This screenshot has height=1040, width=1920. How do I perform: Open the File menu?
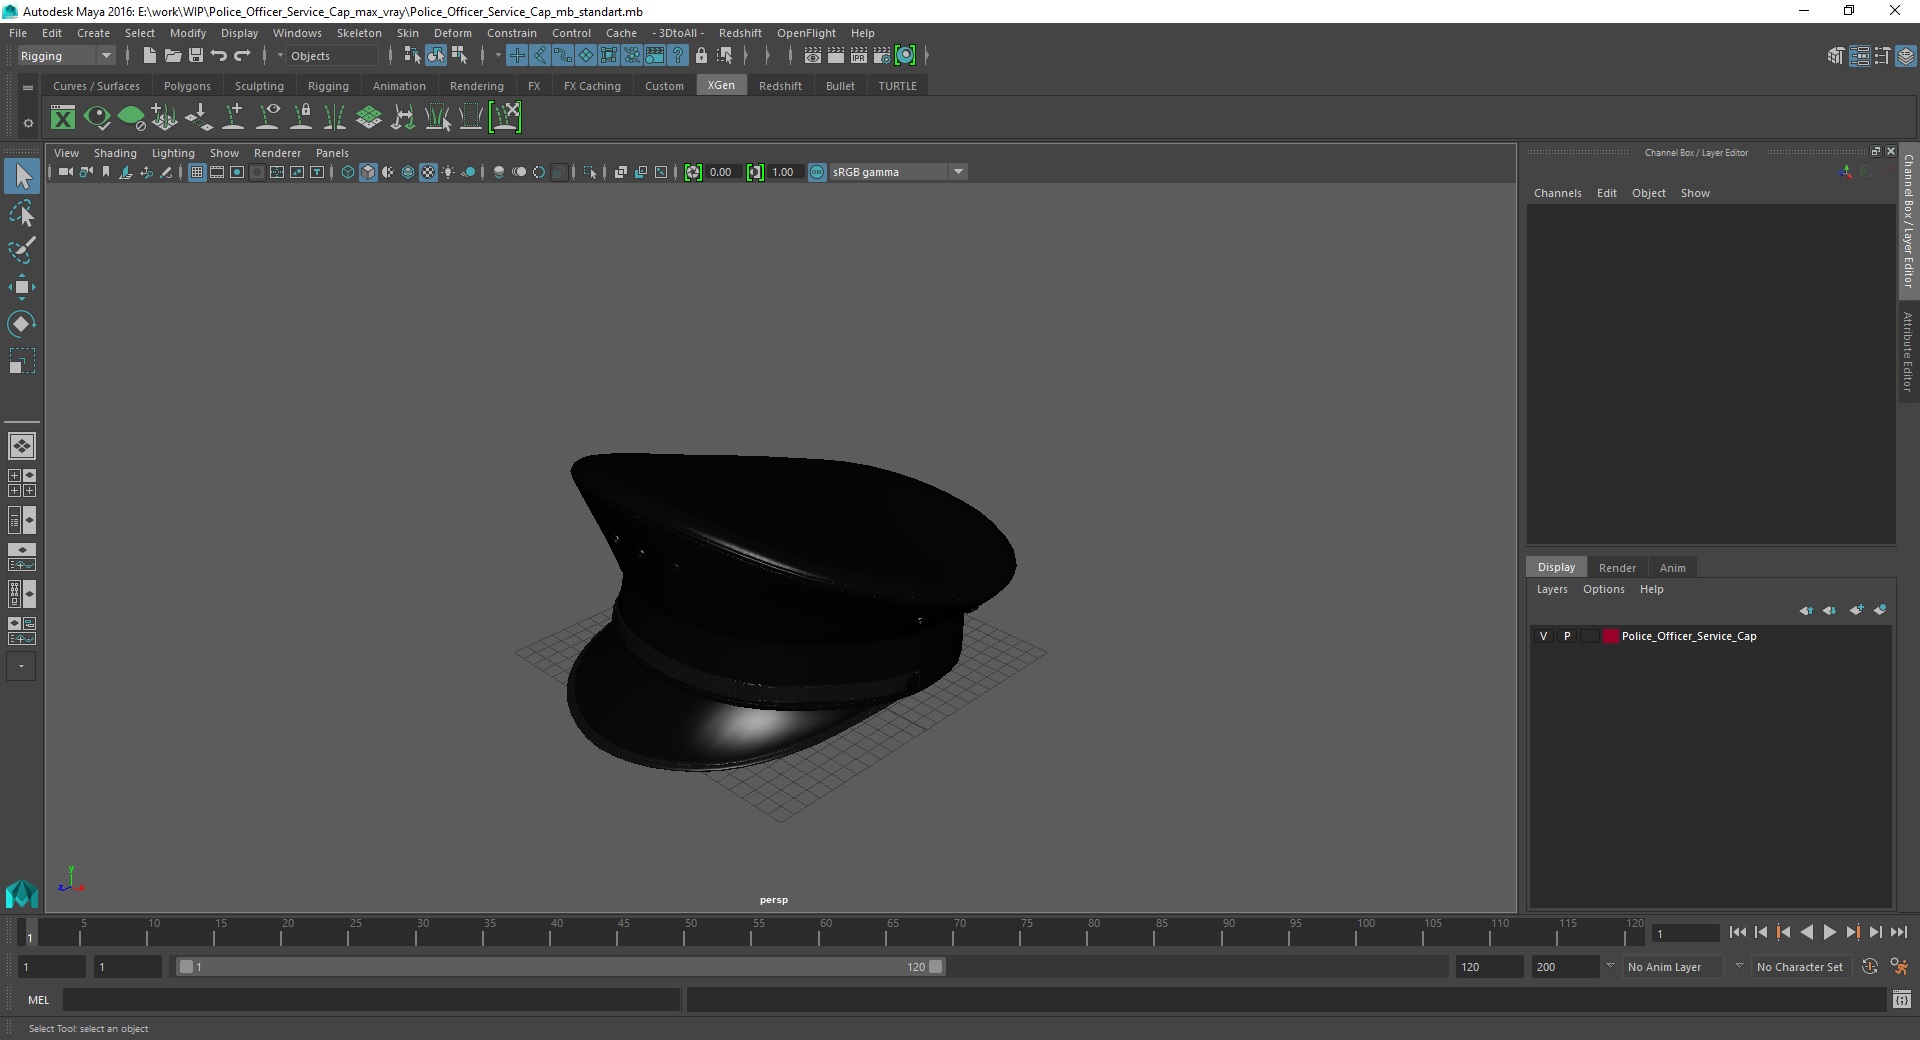pyautogui.click(x=18, y=33)
